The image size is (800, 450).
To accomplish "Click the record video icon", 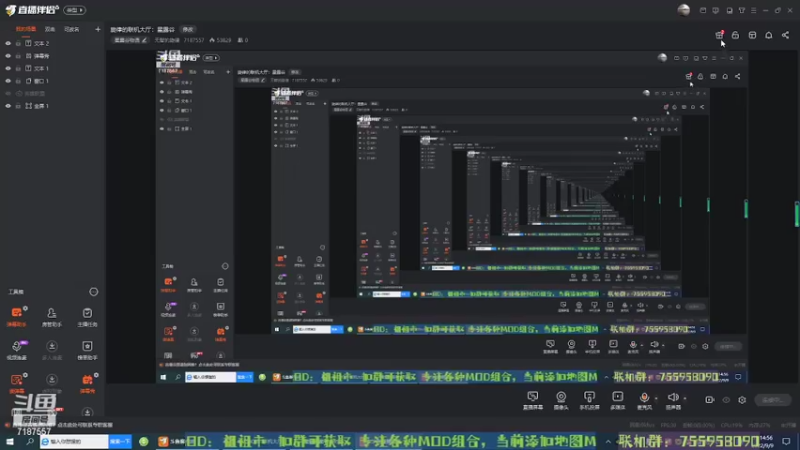I will point(710,400).
